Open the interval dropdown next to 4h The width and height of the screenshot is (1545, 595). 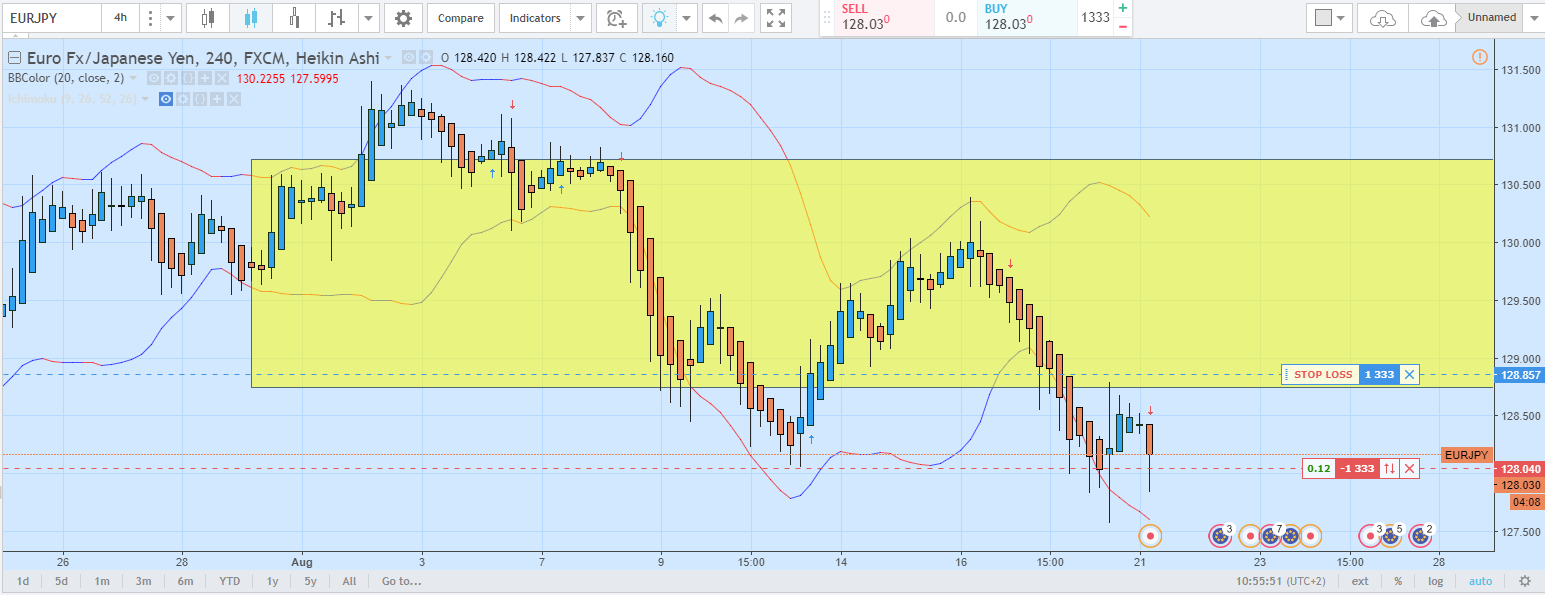point(172,18)
